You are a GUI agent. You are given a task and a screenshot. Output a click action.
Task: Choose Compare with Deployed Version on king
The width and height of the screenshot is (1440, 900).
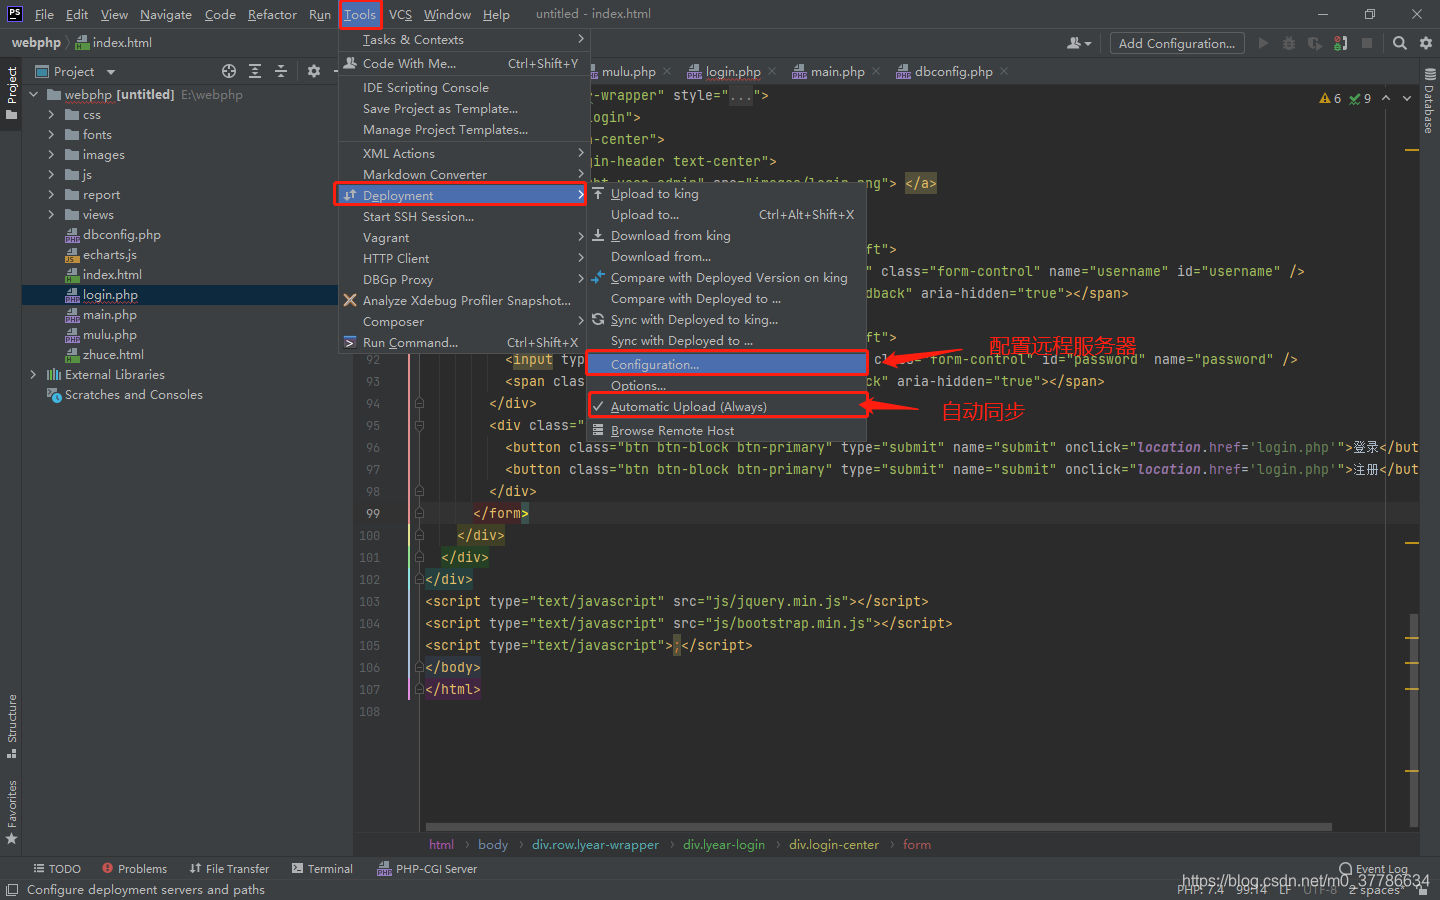click(727, 277)
